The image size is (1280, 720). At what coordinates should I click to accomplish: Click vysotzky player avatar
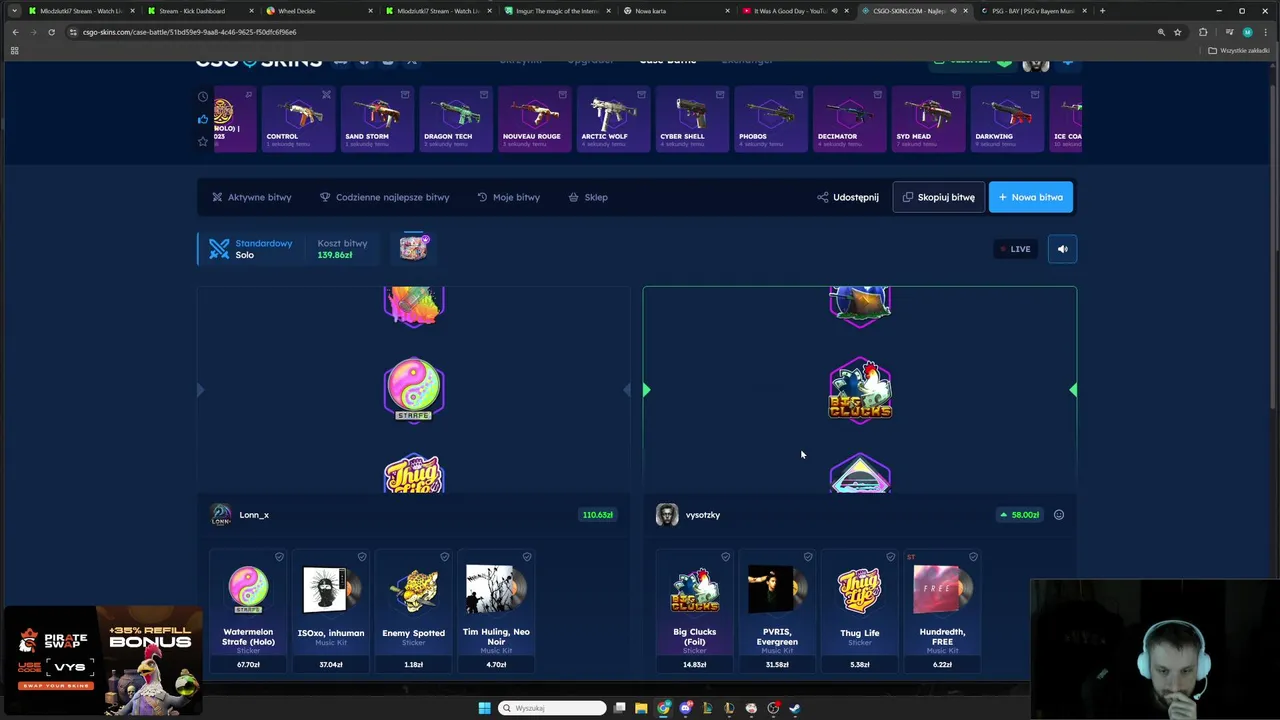[x=667, y=515]
